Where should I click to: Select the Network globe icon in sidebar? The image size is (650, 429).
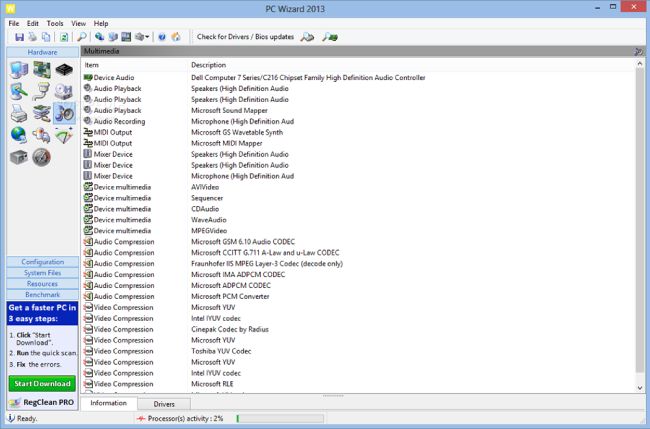[19, 135]
